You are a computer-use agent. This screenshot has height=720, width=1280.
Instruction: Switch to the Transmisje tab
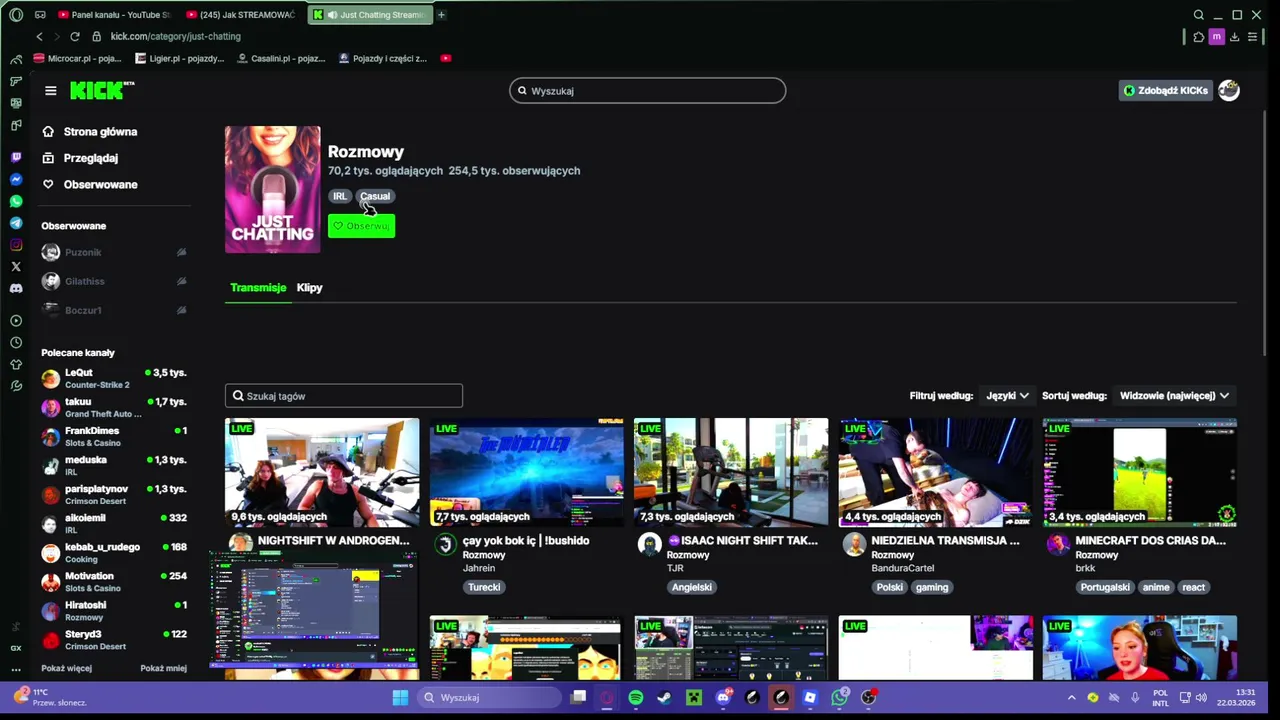pos(258,288)
